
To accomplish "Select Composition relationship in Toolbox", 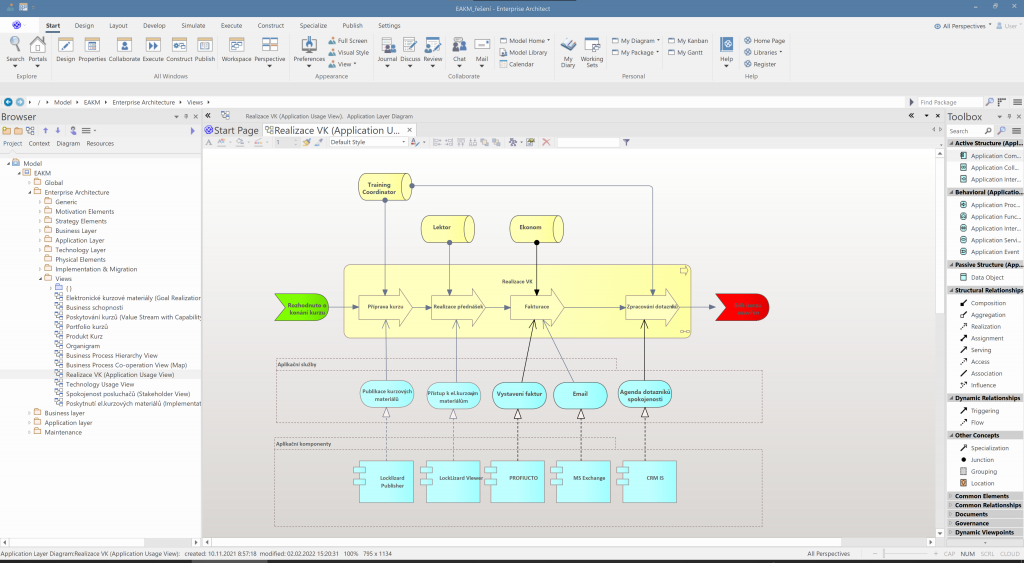I will coord(986,303).
